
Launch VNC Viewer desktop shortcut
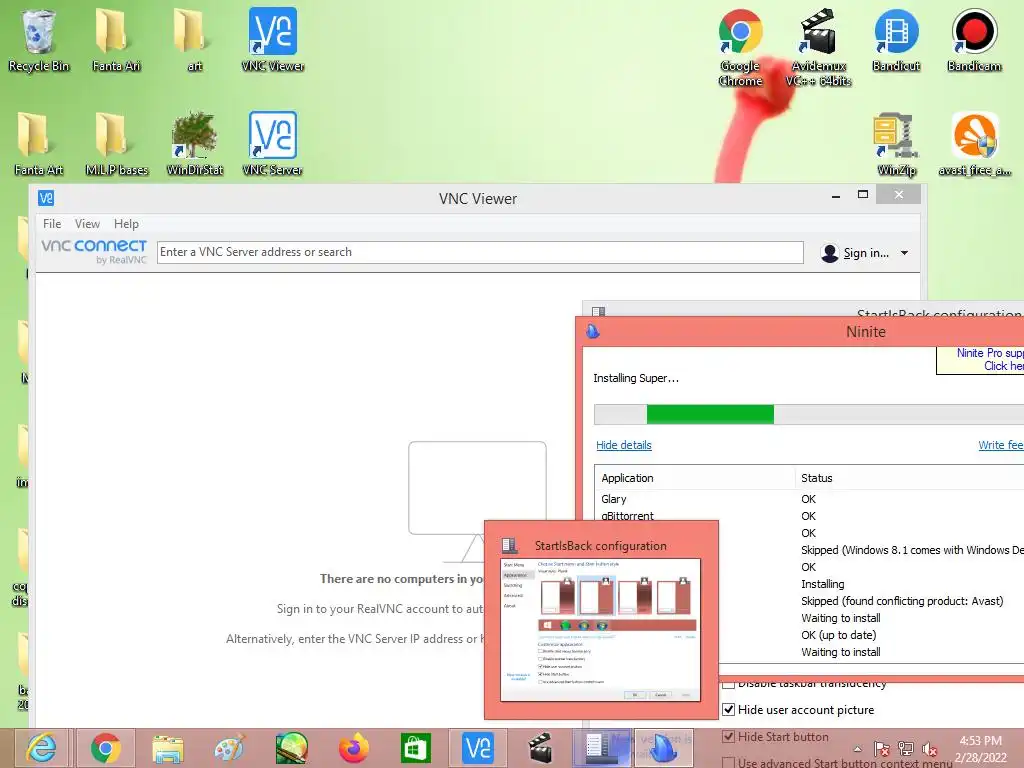pyautogui.click(x=272, y=39)
